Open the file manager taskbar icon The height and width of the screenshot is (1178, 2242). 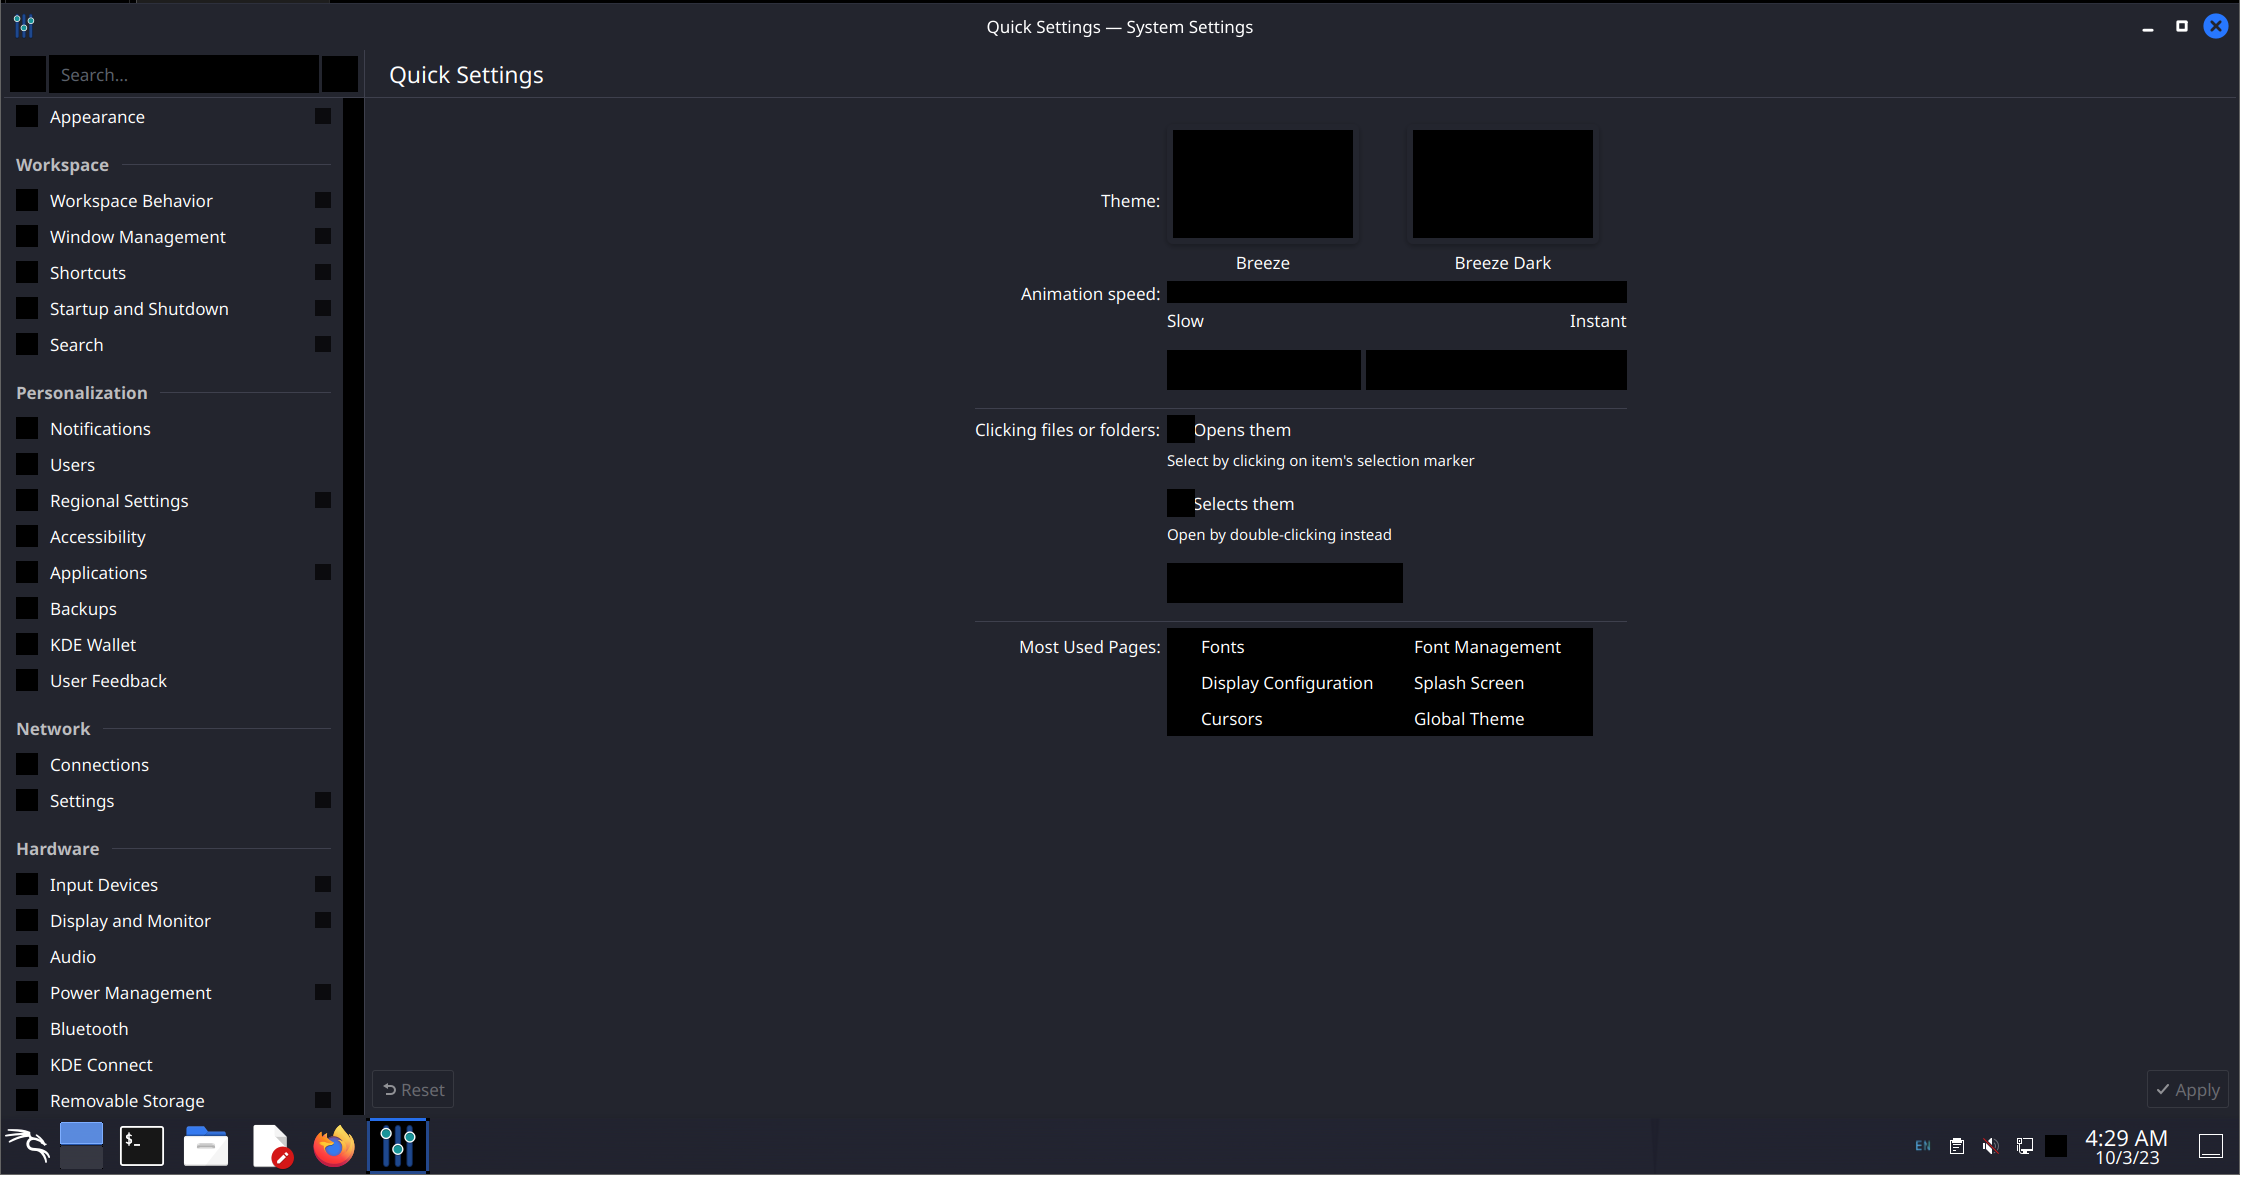[x=206, y=1145]
